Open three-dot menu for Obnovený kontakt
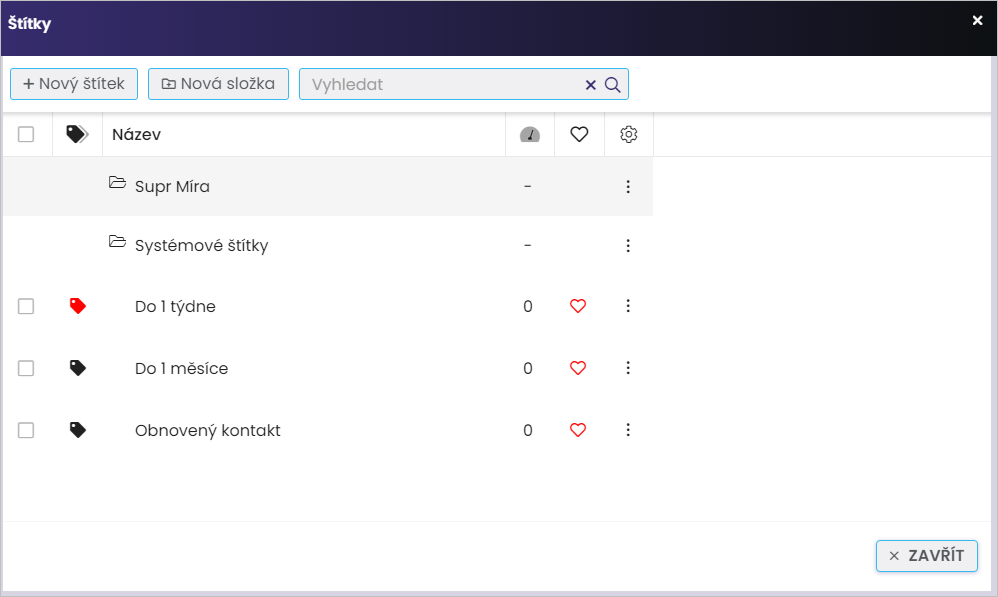The width and height of the screenshot is (998, 597). 628,430
